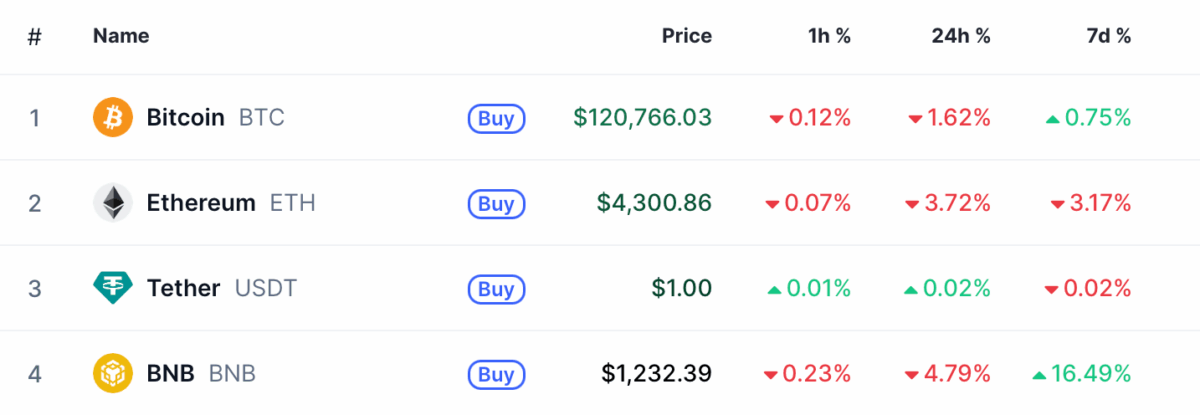1200x415 pixels.
Task: Click the BNB coin logo icon
Action: pos(113,374)
